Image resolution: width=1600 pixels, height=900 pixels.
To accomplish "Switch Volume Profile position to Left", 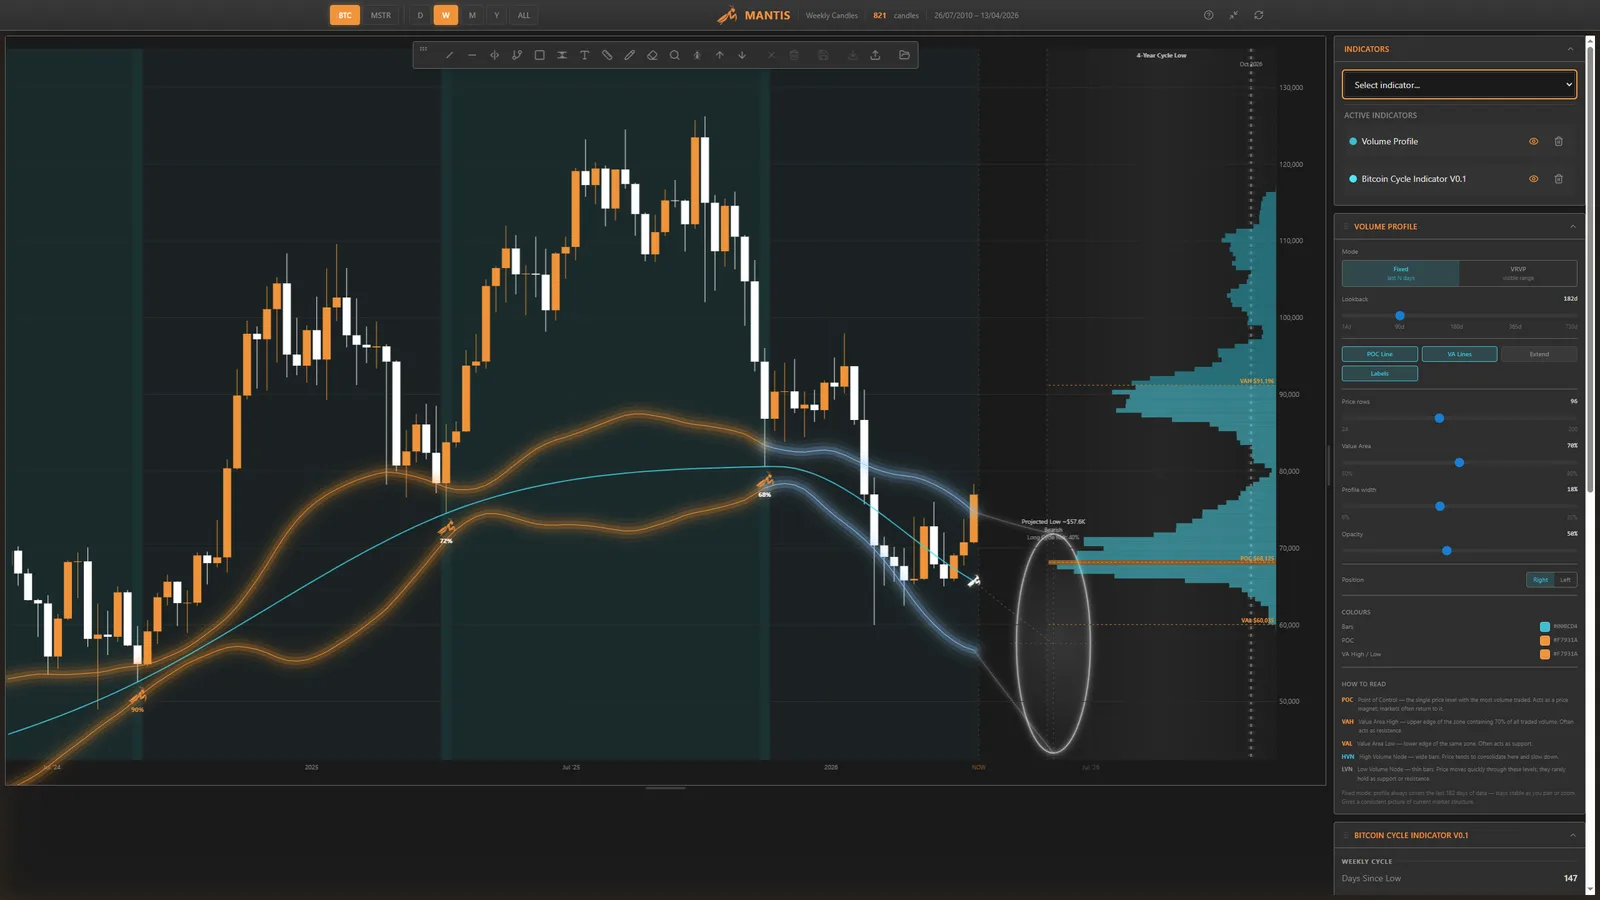I will [1563, 579].
